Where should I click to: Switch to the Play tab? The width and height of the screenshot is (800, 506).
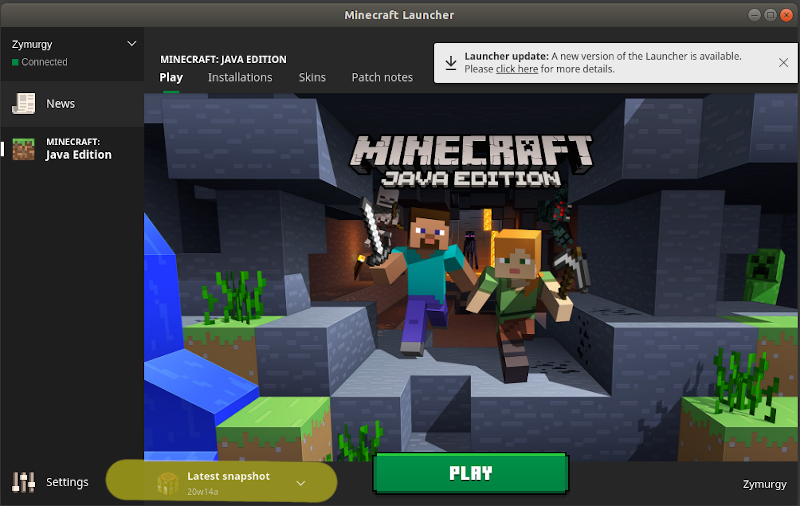point(171,78)
